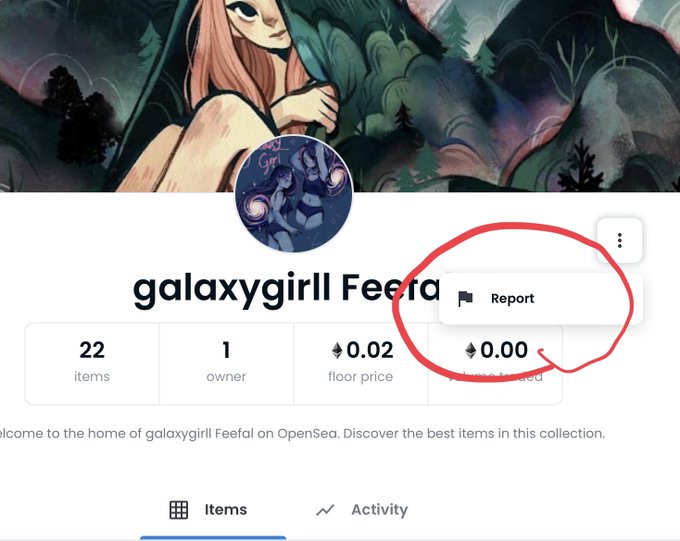Open the galaxy girl collection avatar

pyautogui.click(x=294, y=194)
